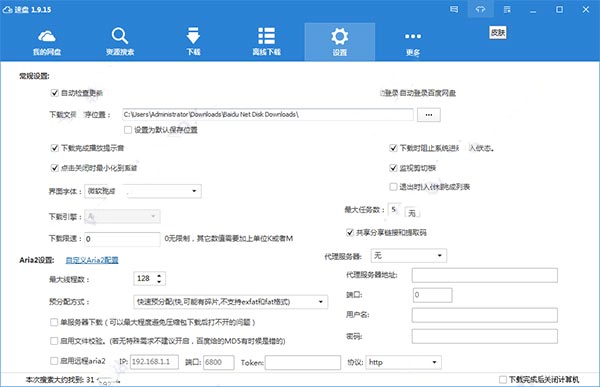Enable 下载完成后关闭计算机 checkbox
This screenshot has width=600, height=387.
click(x=503, y=379)
